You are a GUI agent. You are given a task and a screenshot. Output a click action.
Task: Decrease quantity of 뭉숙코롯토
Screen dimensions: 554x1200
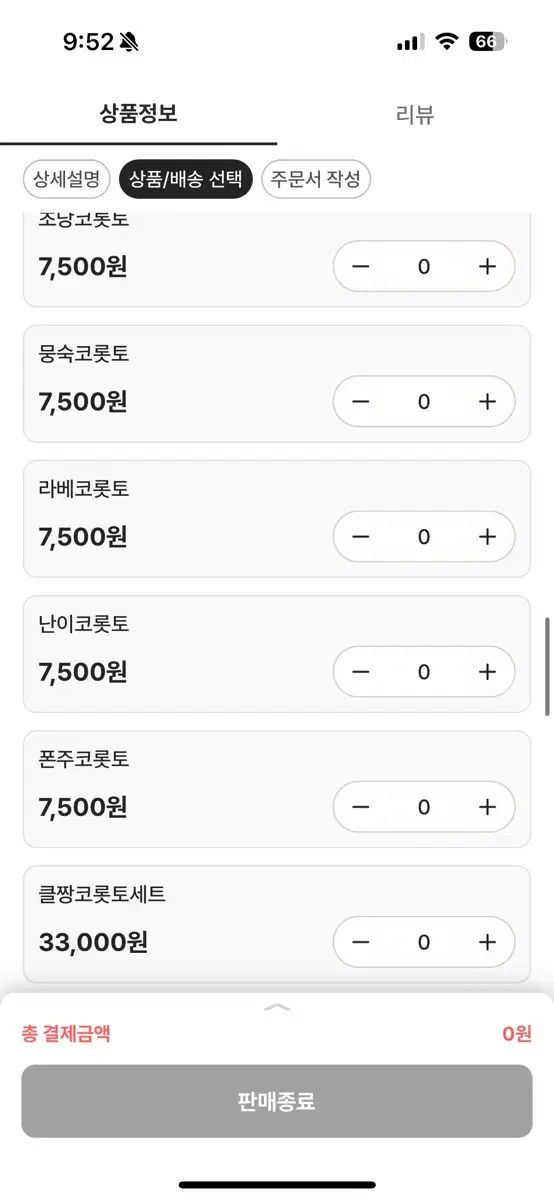[361, 402]
